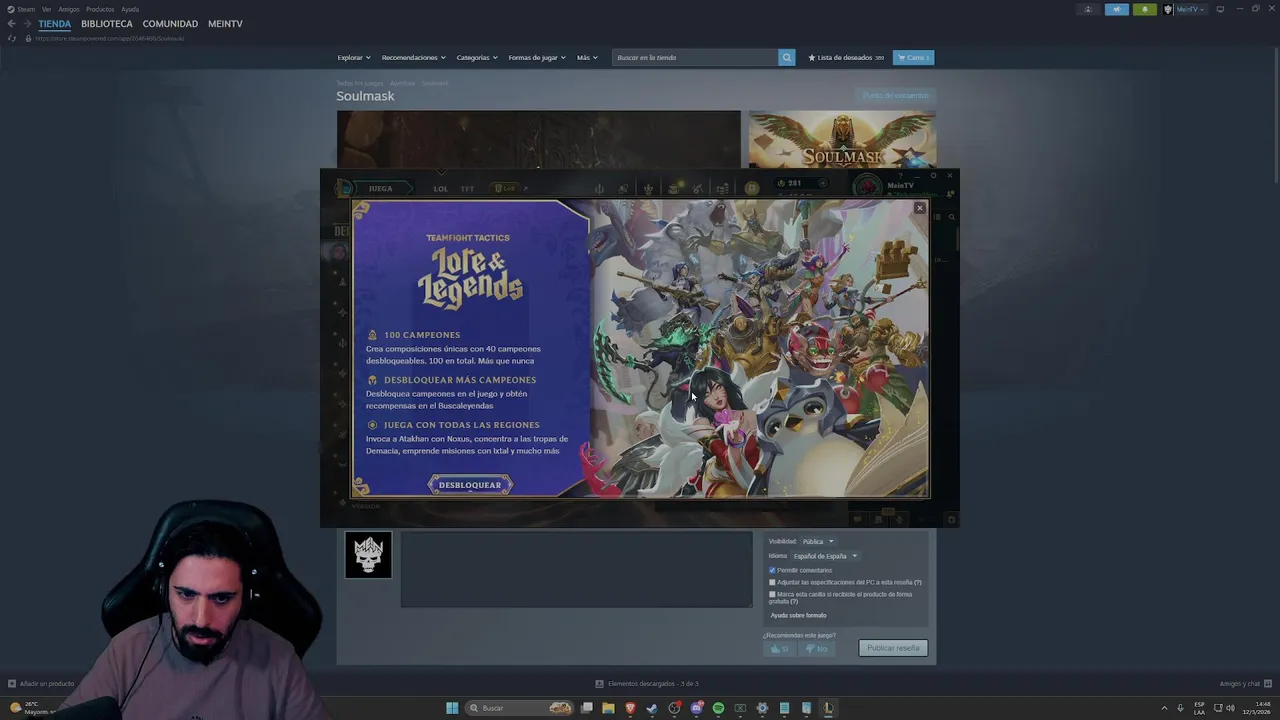Screen dimensions: 1280x720
Task: Open the MEINTV profile tab in Steam
Action: 225,24
